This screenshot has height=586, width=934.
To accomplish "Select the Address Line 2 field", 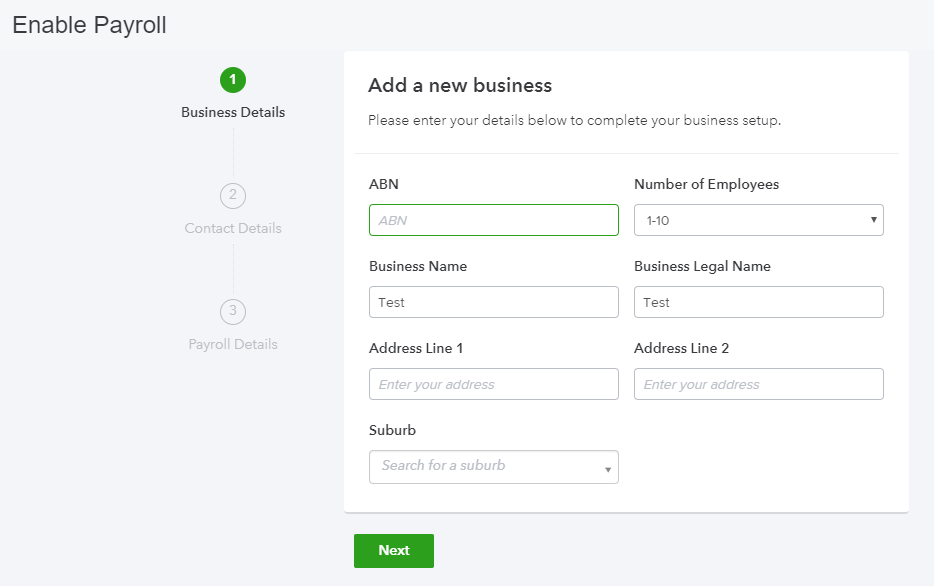I will (758, 384).
